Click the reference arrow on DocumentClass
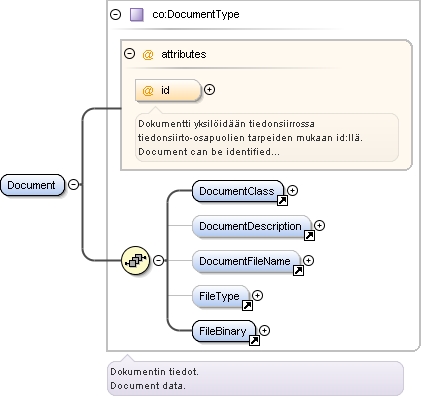 pos(282,200)
